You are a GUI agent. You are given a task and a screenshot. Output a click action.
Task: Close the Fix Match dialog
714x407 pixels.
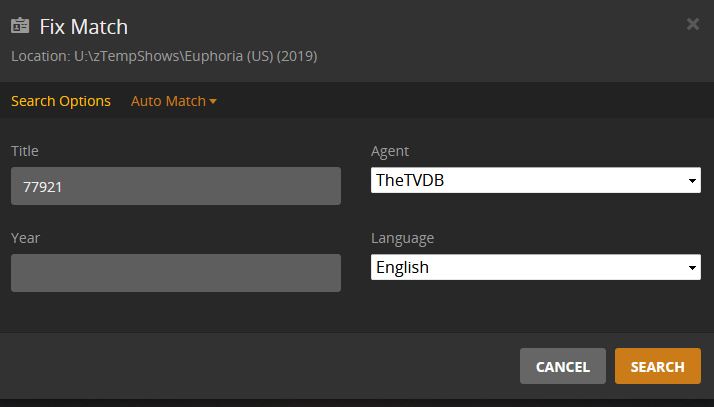[692, 24]
